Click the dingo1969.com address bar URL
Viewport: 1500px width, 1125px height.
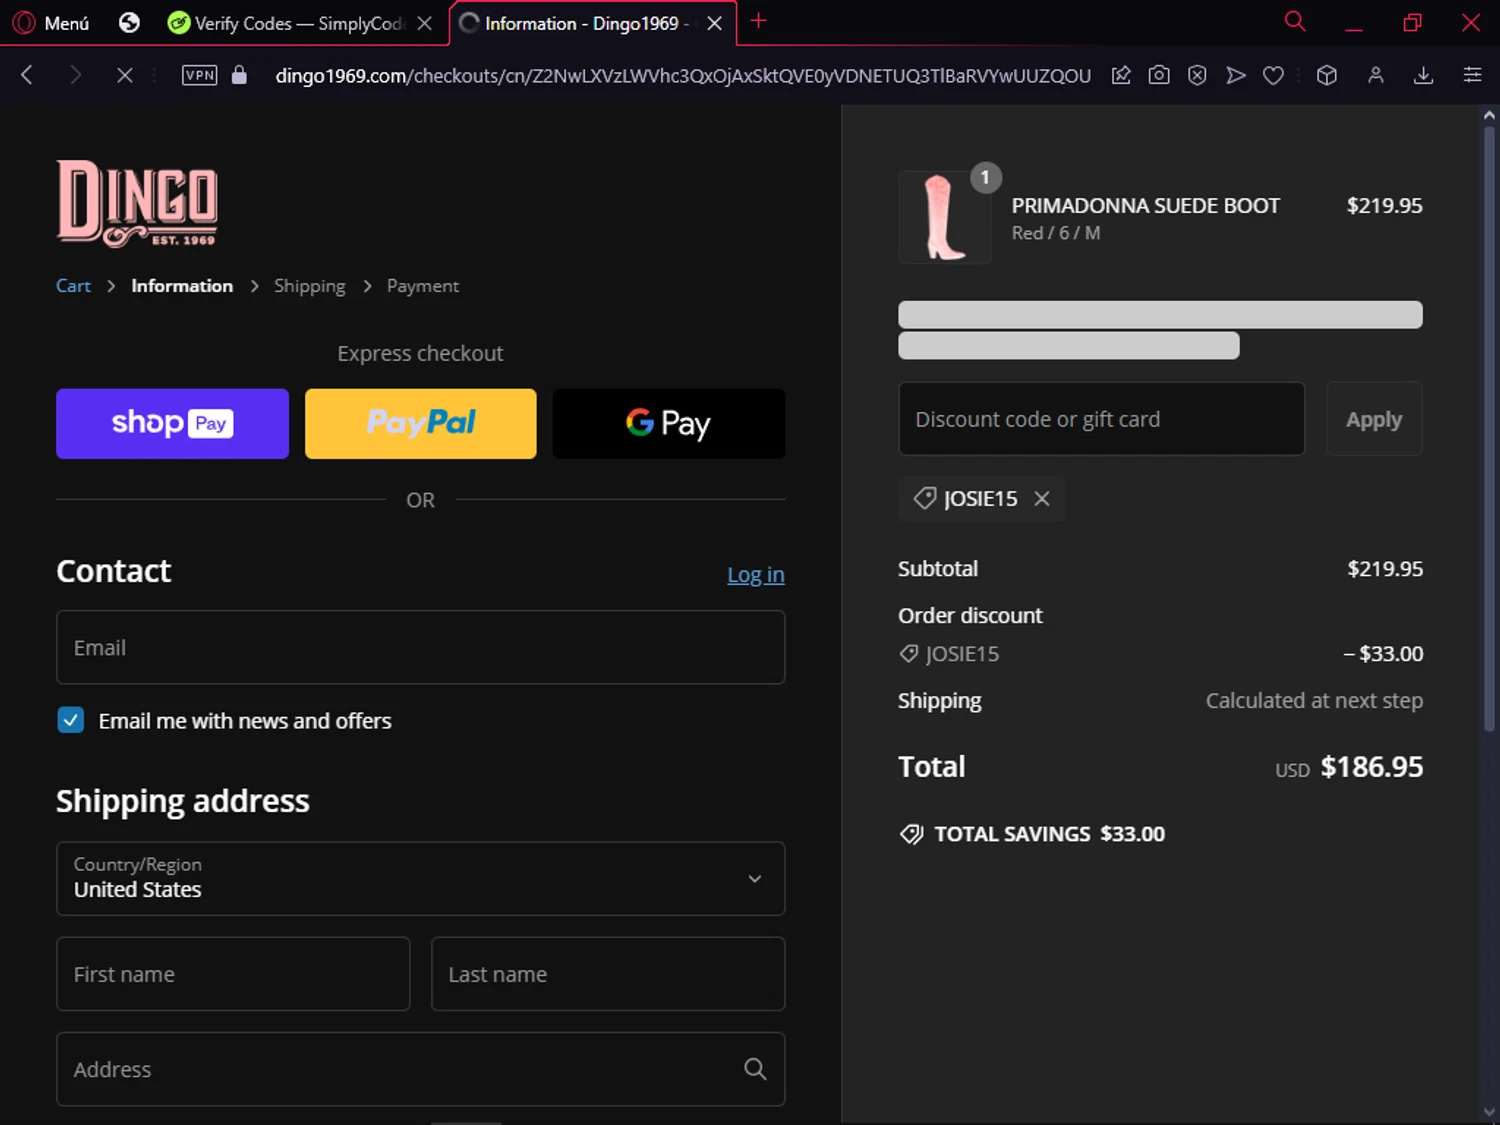coord(682,76)
